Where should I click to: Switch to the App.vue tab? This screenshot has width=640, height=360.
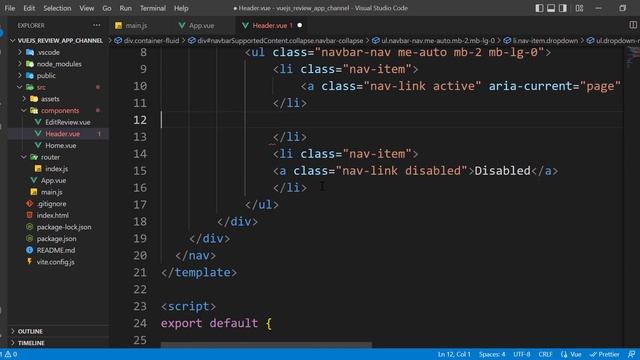pos(202,25)
